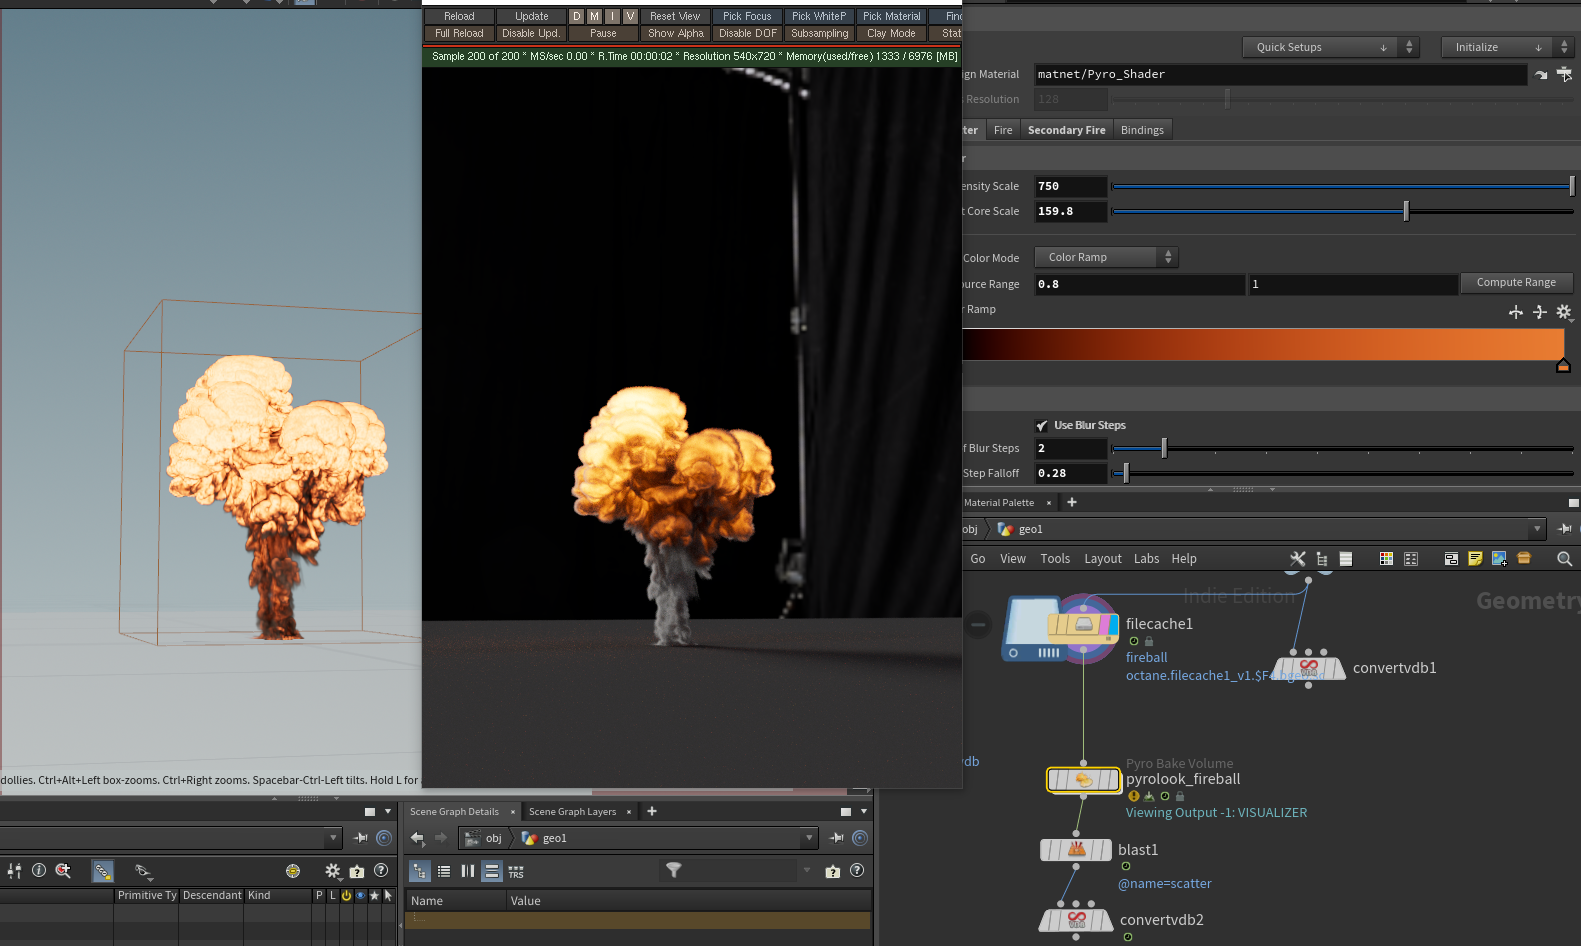The width and height of the screenshot is (1581, 946).
Task: Click the wrench tools icon in network editor
Action: pyautogui.click(x=1297, y=559)
